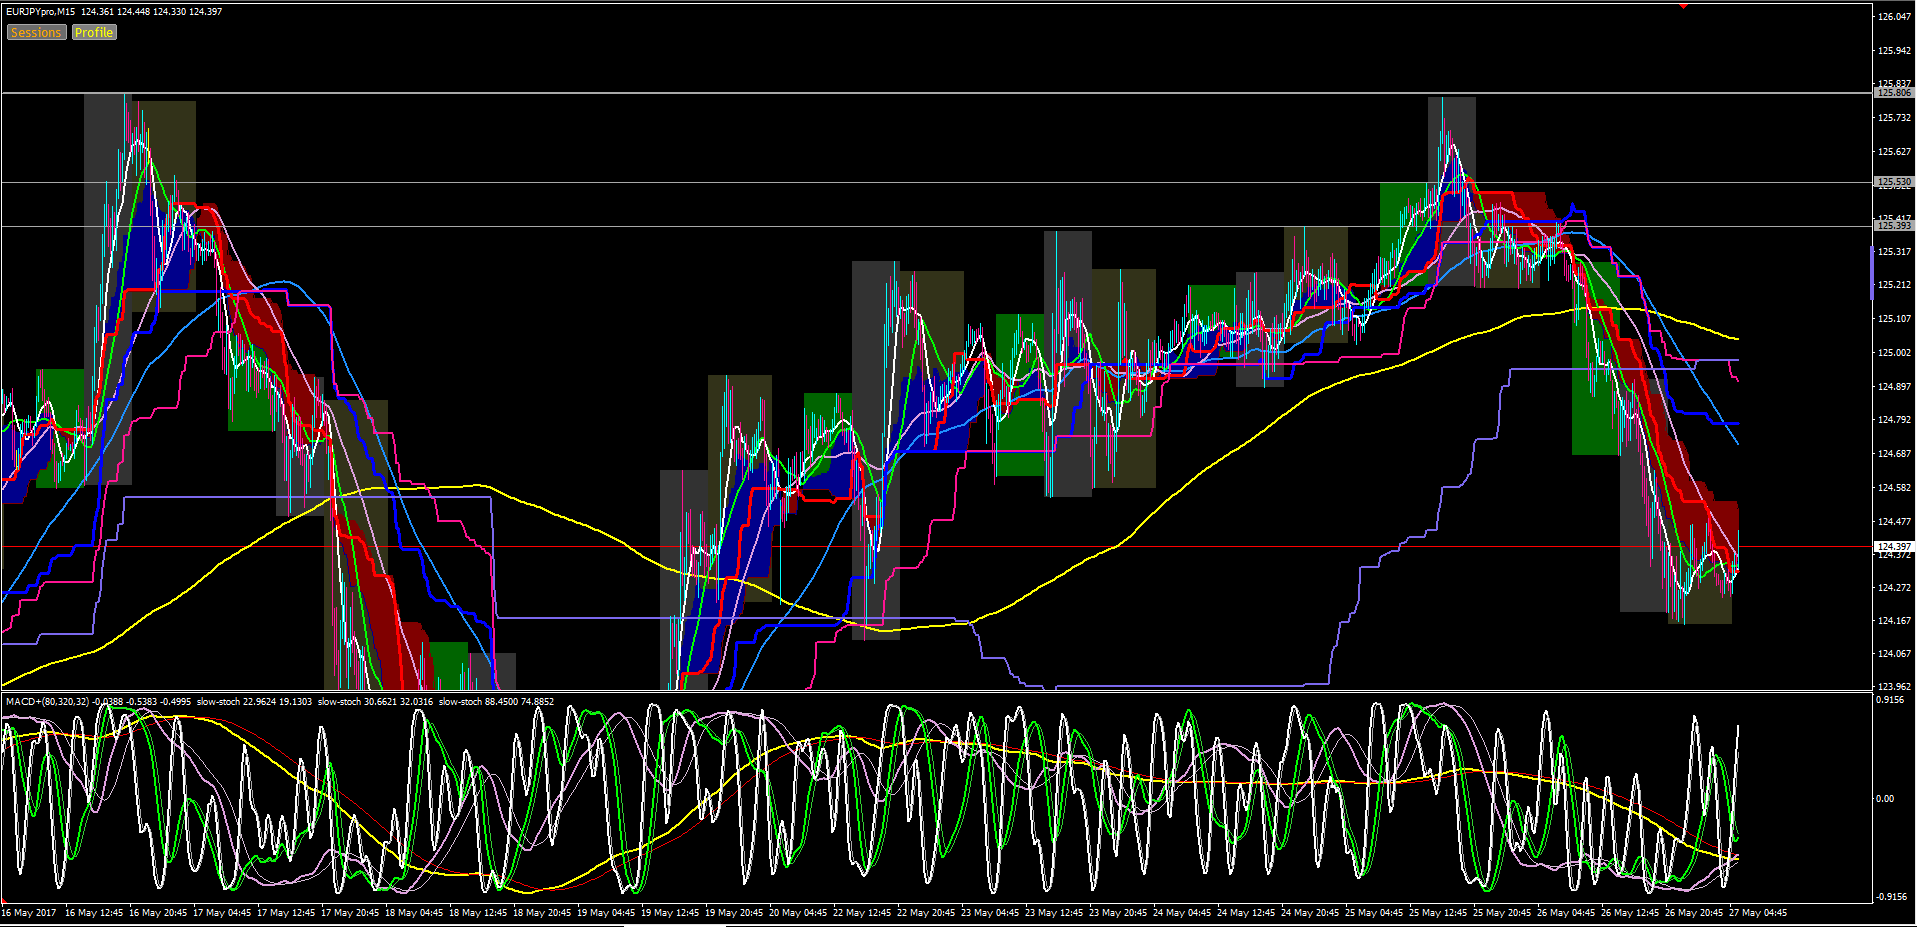Click the 16 May 20:45 time label
The width and height of the screenshot is (1917, 927).
pos(158,913)
